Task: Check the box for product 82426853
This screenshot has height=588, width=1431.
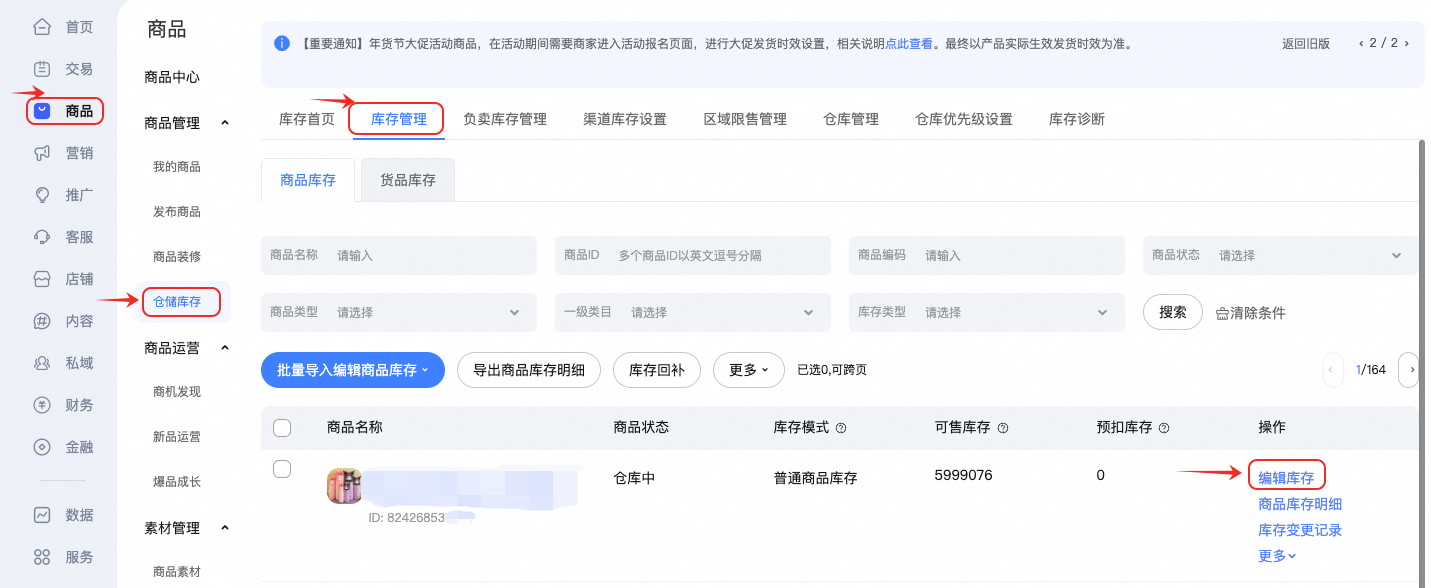Action: point(282,469)
